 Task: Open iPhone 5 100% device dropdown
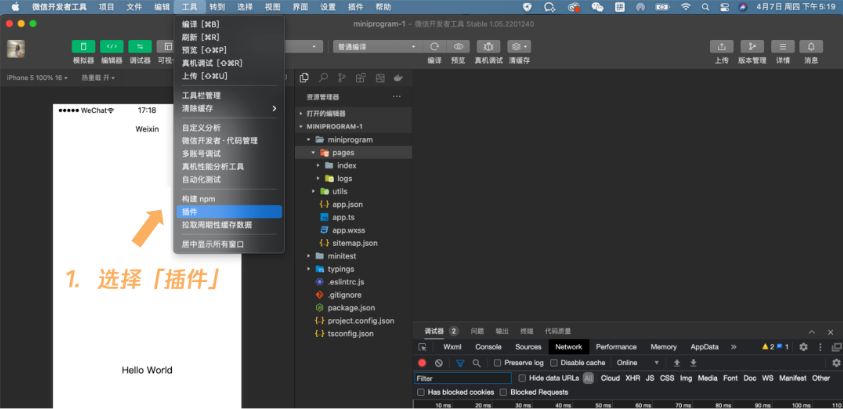pos(37,78)
